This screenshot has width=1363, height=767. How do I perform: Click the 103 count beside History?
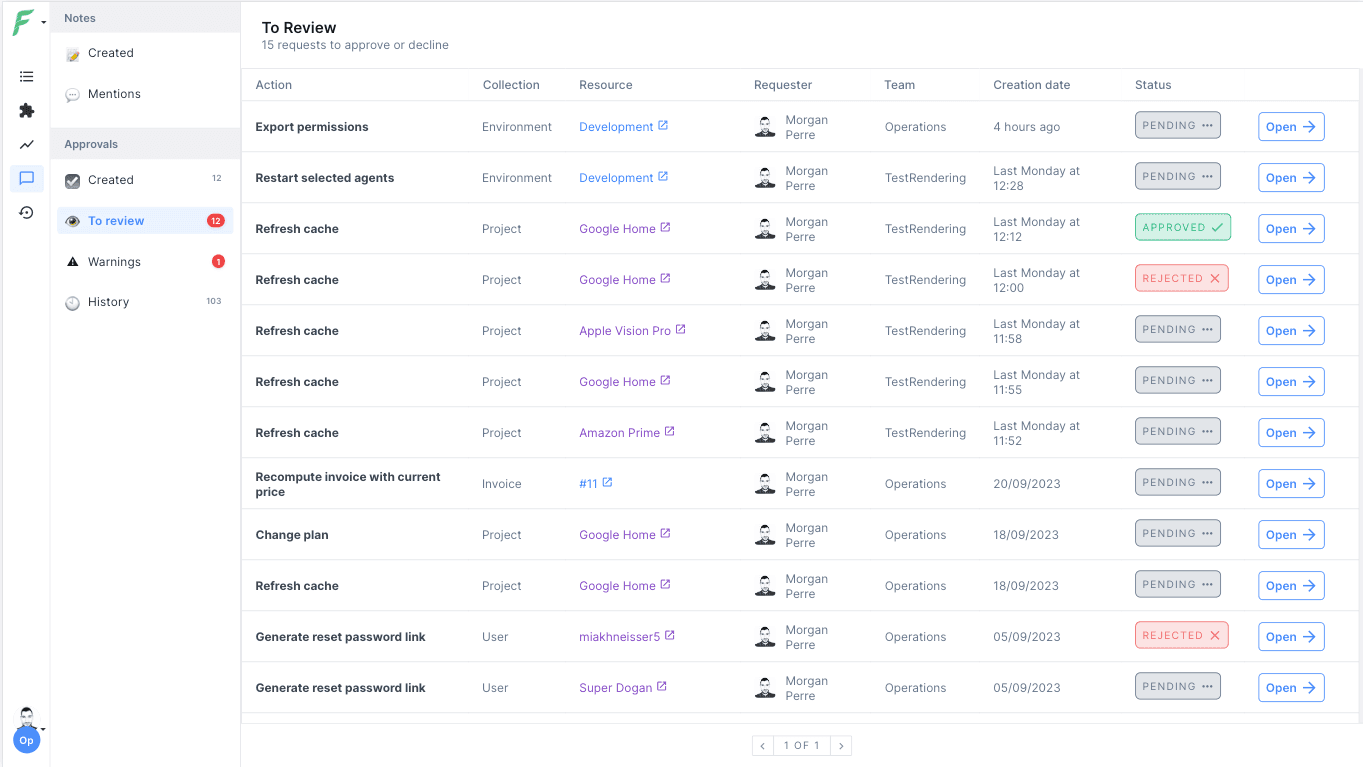point(214,302)
